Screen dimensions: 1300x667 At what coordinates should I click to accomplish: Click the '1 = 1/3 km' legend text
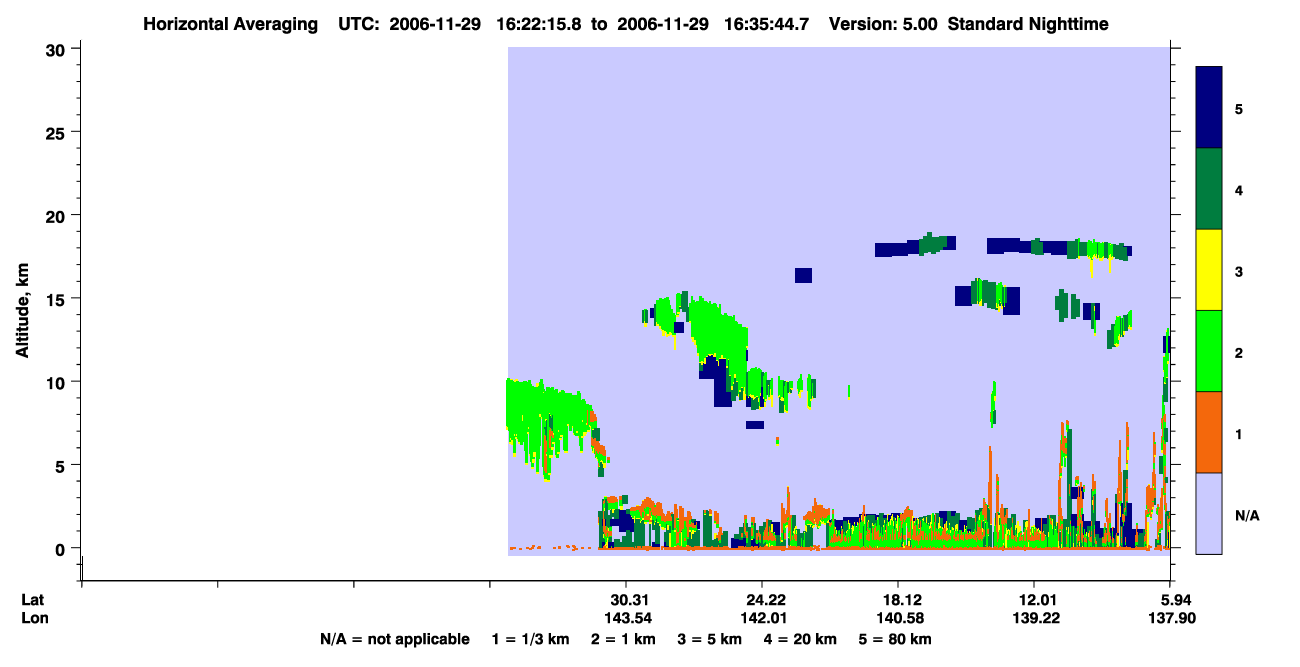tap(530, 639)
